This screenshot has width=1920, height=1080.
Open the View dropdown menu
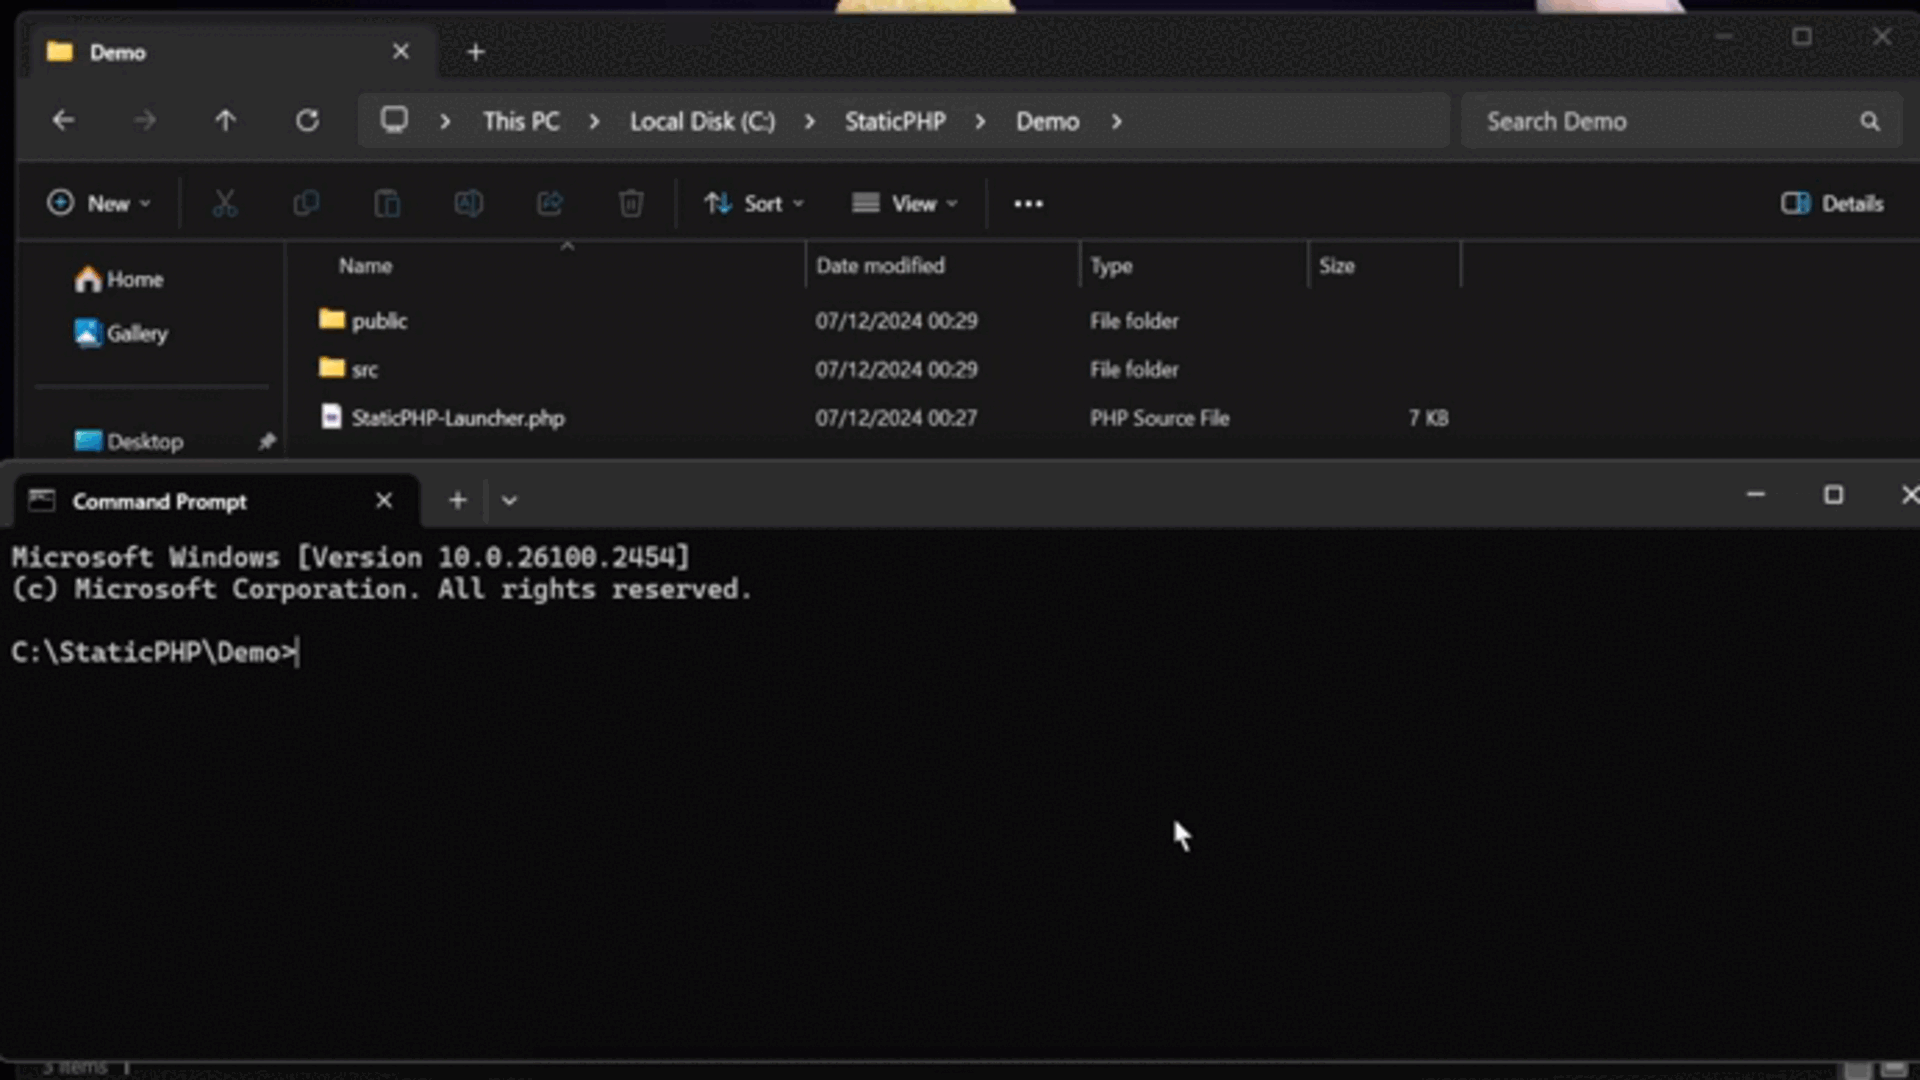tap(905, 204)
